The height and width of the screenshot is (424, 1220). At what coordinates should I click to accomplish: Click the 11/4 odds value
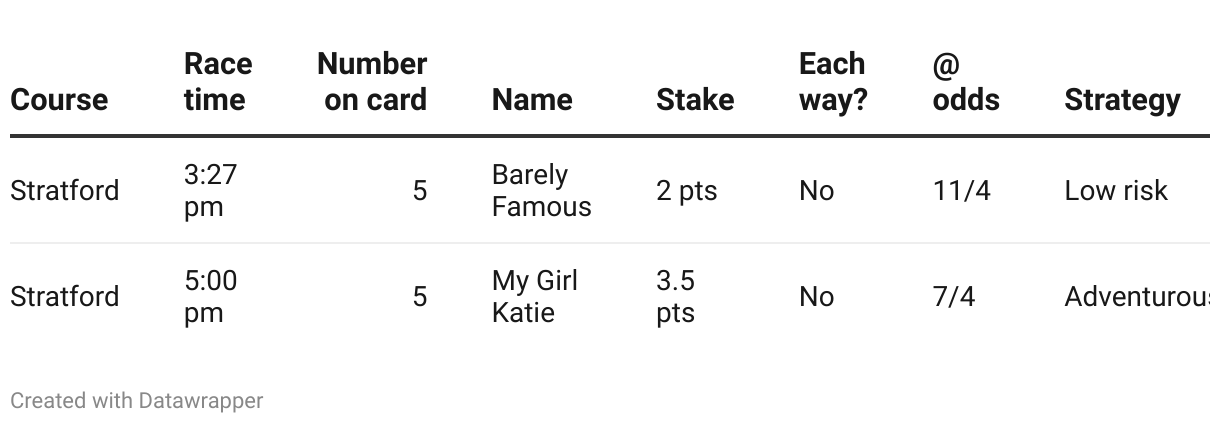point(962,191)
